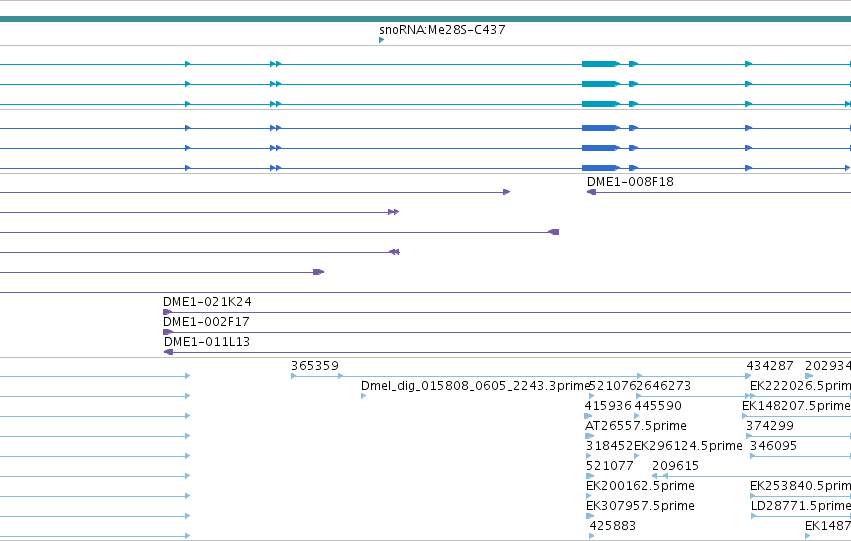The height and width of the screenshot is (541, 851).
Task: Select the DME1-008F18 clone label
Action: 630,182
